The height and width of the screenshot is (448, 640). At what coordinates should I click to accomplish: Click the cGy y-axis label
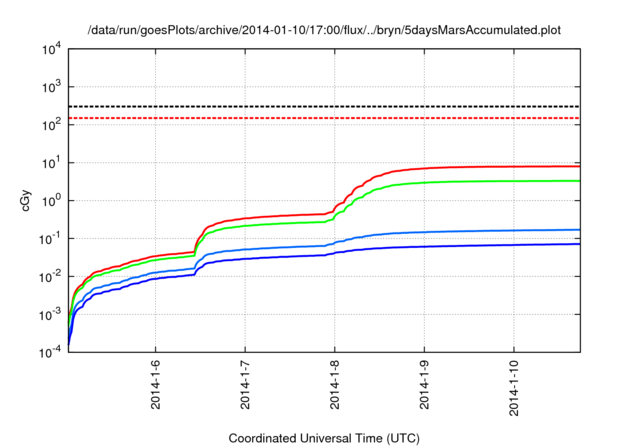[x=25, y=200]
